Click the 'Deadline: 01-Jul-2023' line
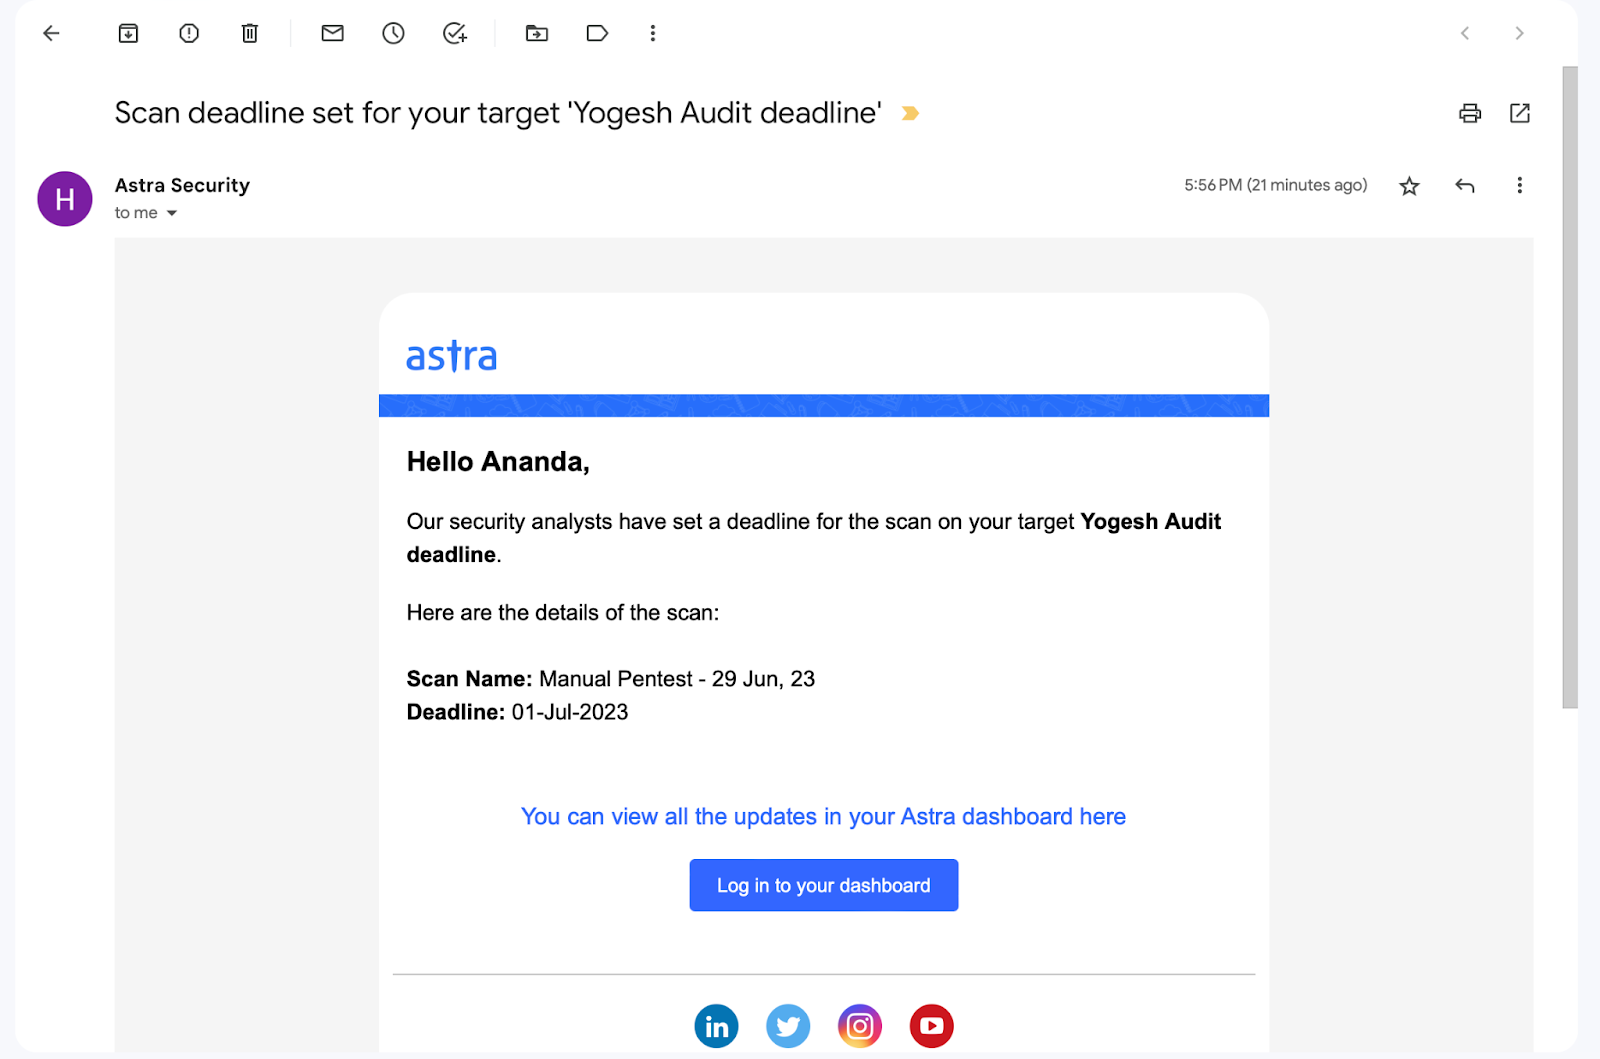Image resolution: width=1600 pixels, height=1059 pixels. (517, 712)
